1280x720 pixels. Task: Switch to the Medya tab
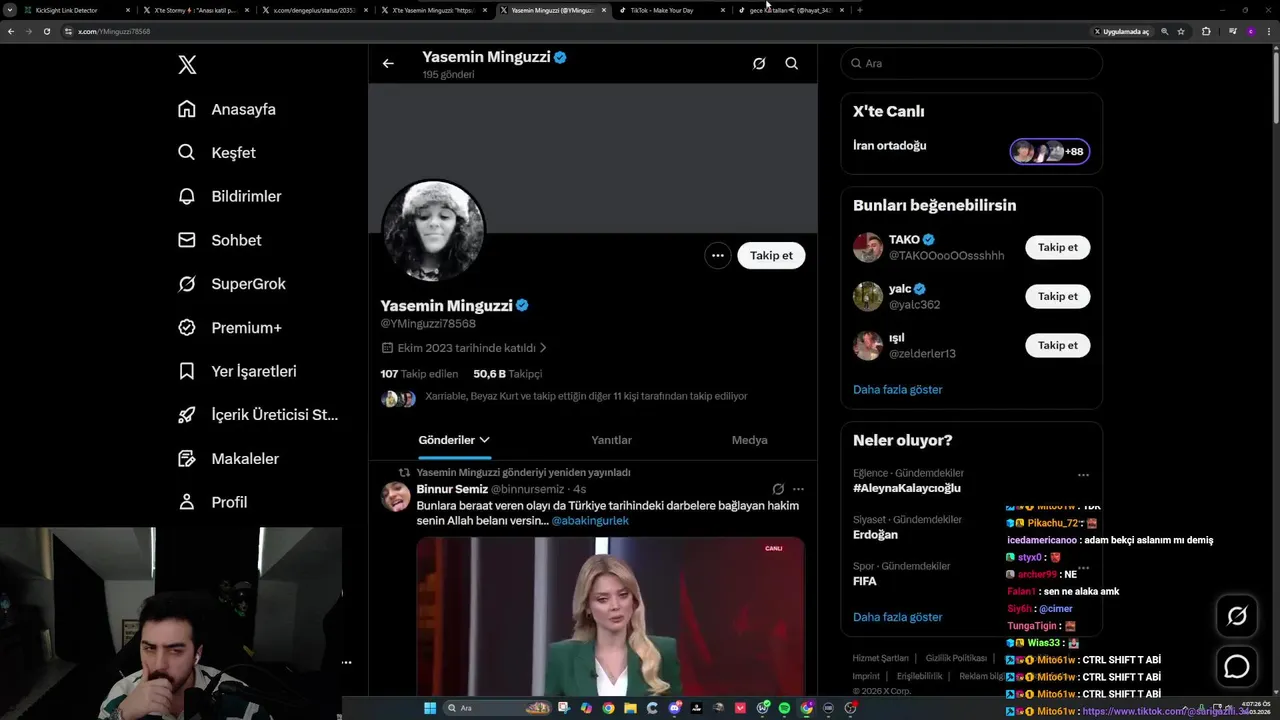point(749,440)
